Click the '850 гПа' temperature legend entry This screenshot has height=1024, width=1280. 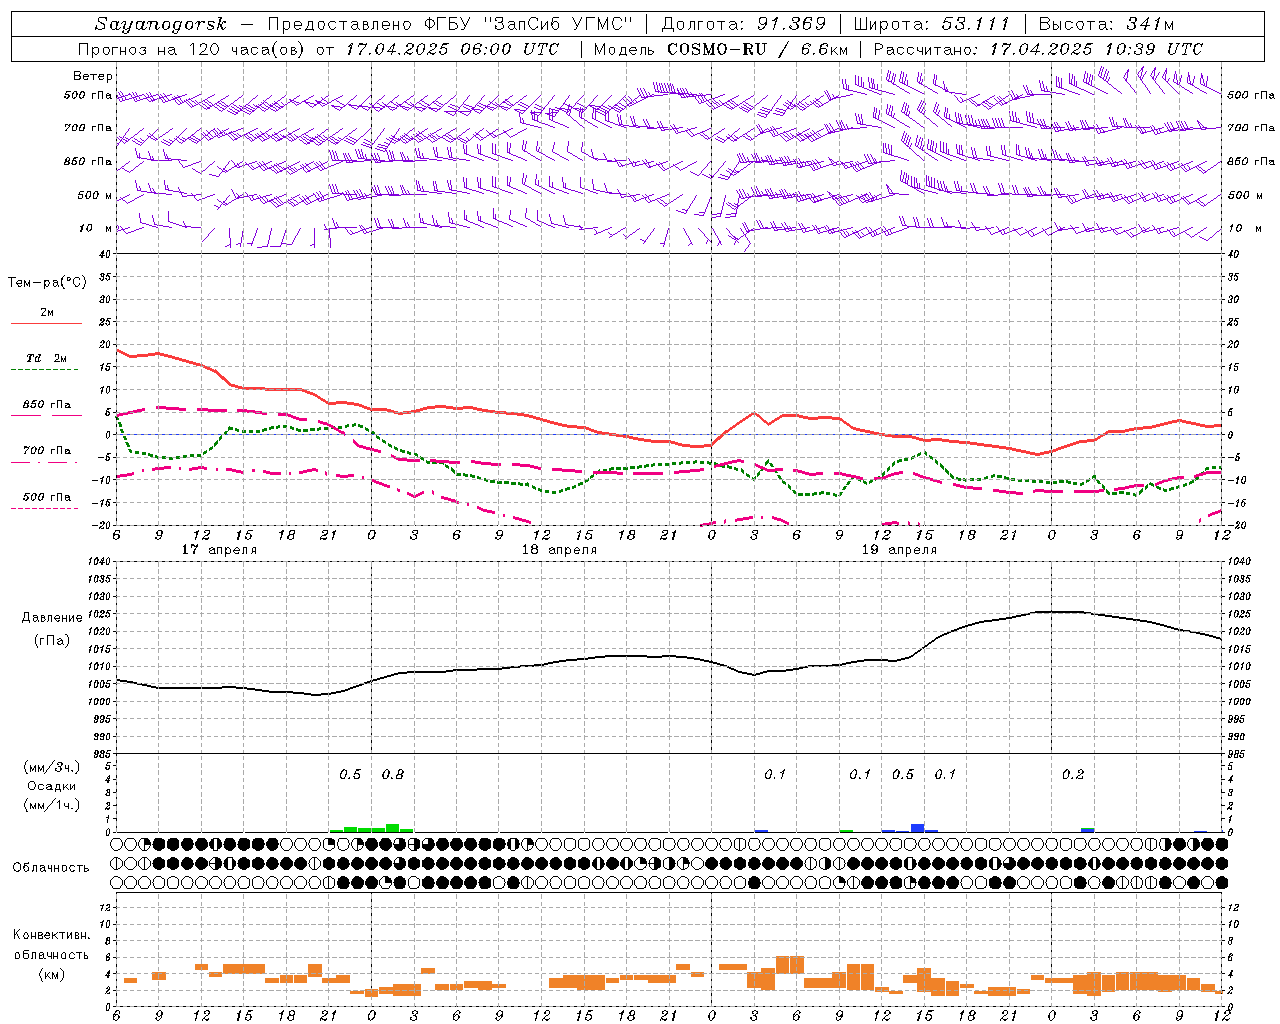[x=47, y=405]
